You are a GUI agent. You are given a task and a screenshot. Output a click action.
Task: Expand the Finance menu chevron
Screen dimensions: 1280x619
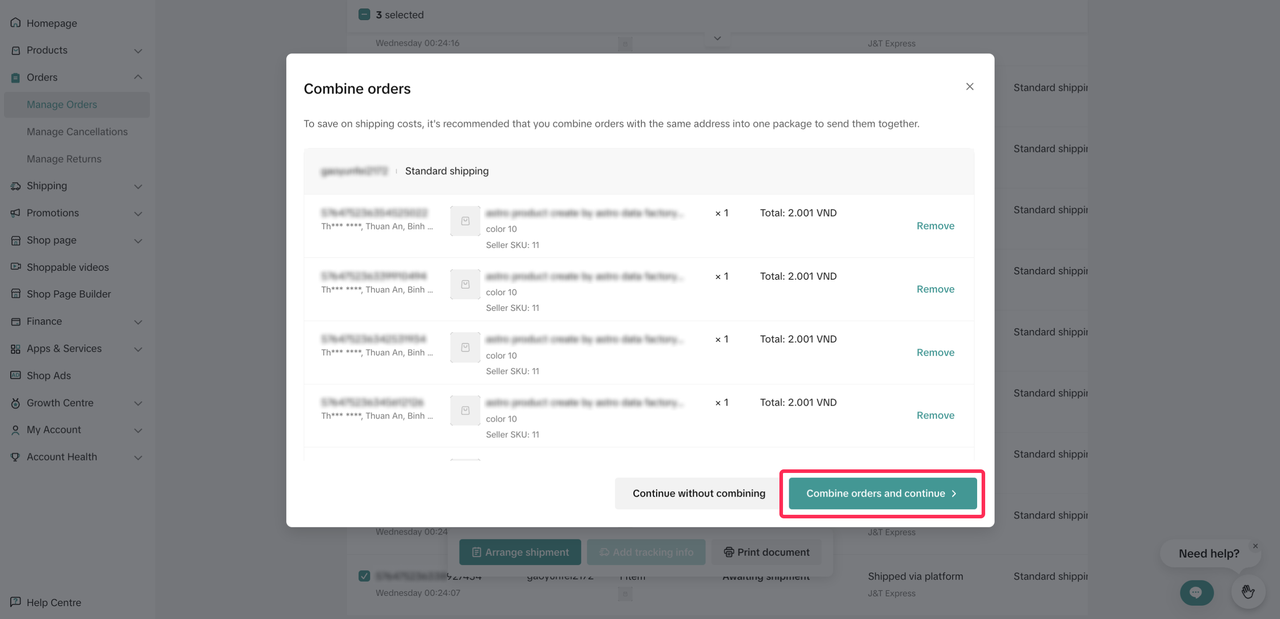click(x=138, y=322)
